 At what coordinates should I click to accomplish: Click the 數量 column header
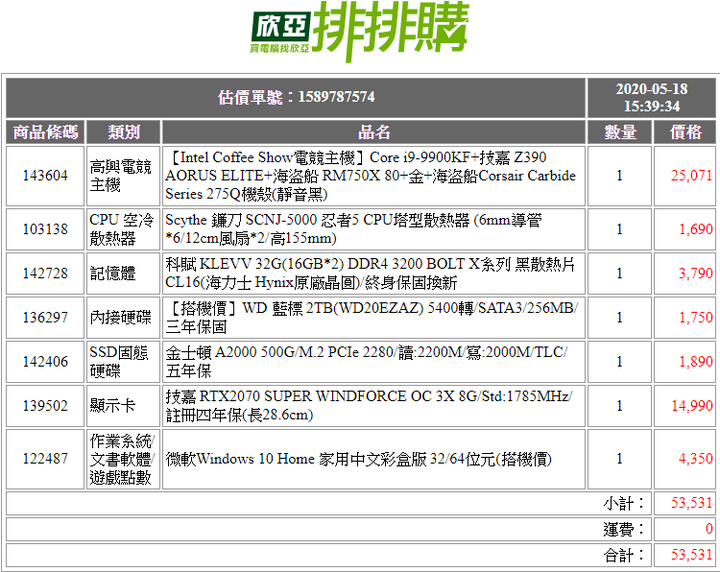point(620,132)
